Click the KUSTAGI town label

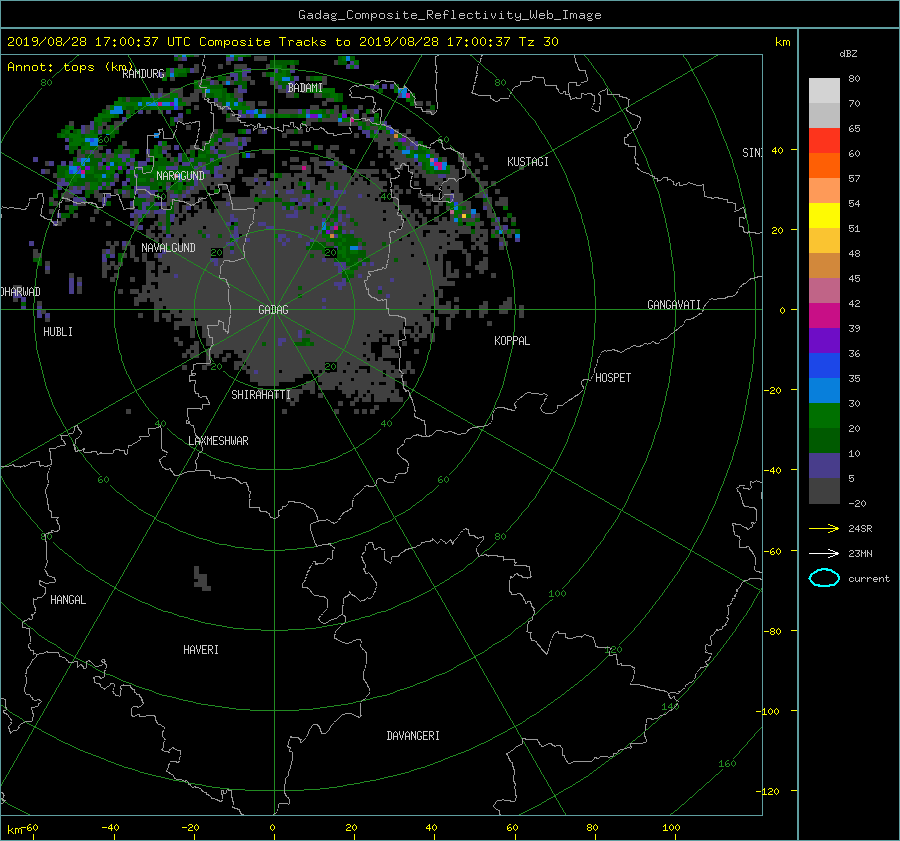click(527, 162)
